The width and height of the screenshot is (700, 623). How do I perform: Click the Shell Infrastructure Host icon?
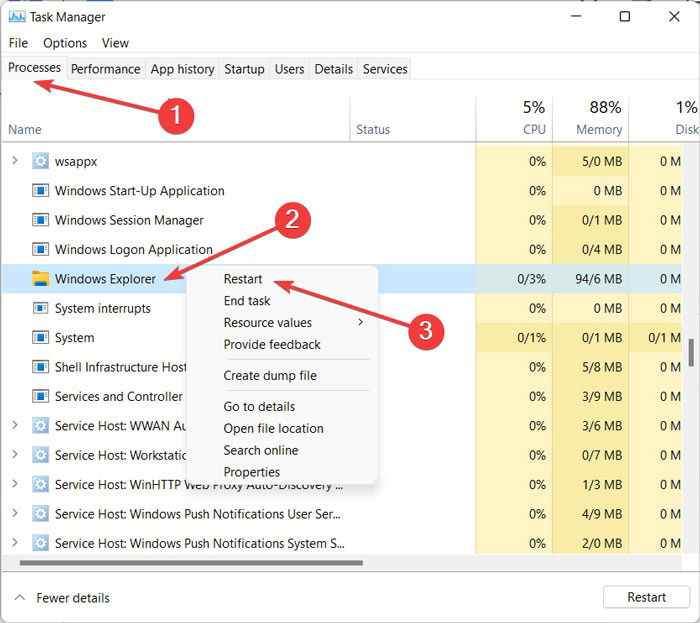click(40, 367)
